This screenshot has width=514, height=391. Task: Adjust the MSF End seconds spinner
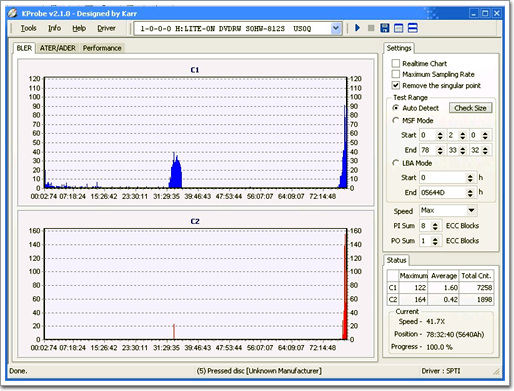pyautogui.click(x=463, y=150)
